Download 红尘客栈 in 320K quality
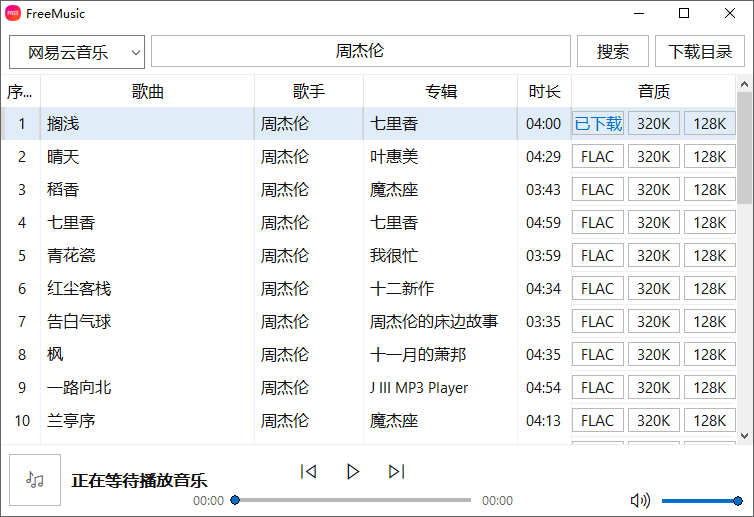The image size is (754, 517). (x=653, y=289)
